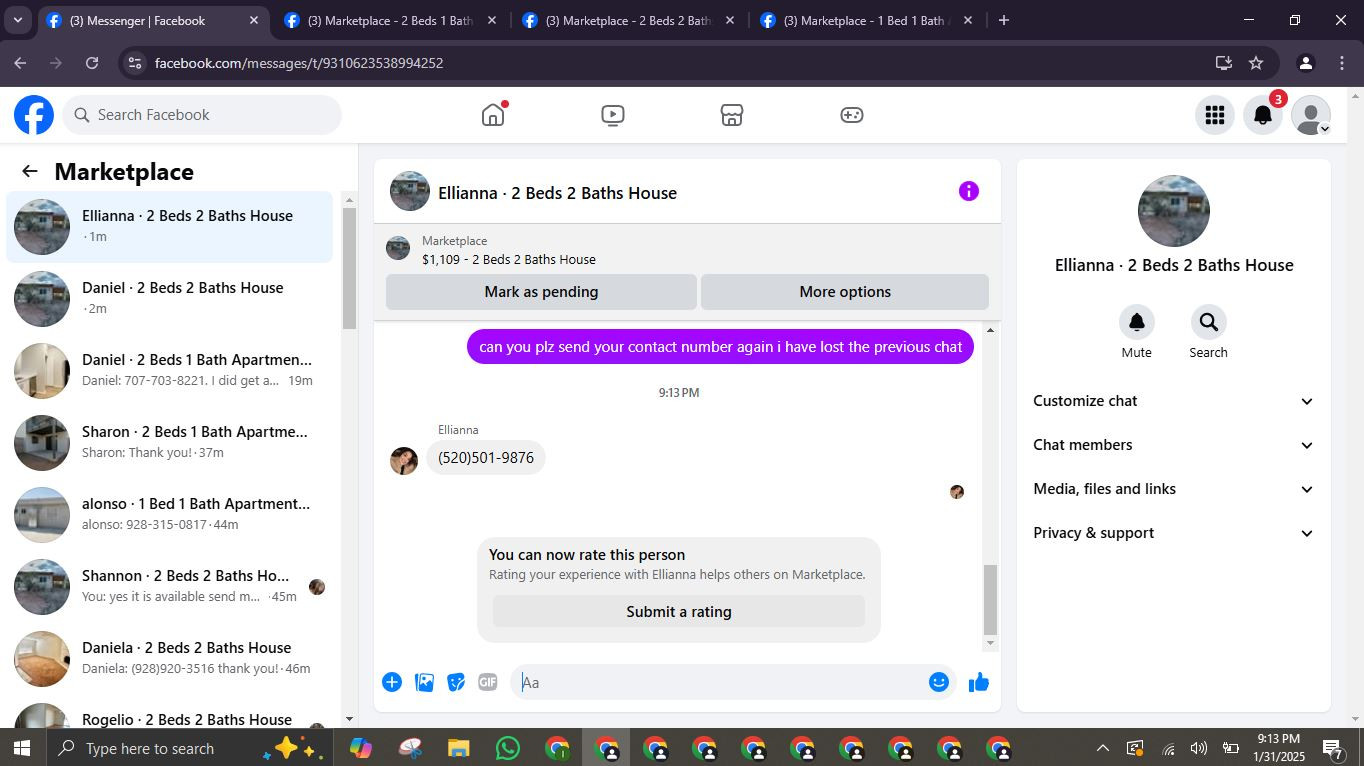The height and width of the screenshot is (766, 1364).
Task: Open Chrome tab search dropdown
Action: 18,20
